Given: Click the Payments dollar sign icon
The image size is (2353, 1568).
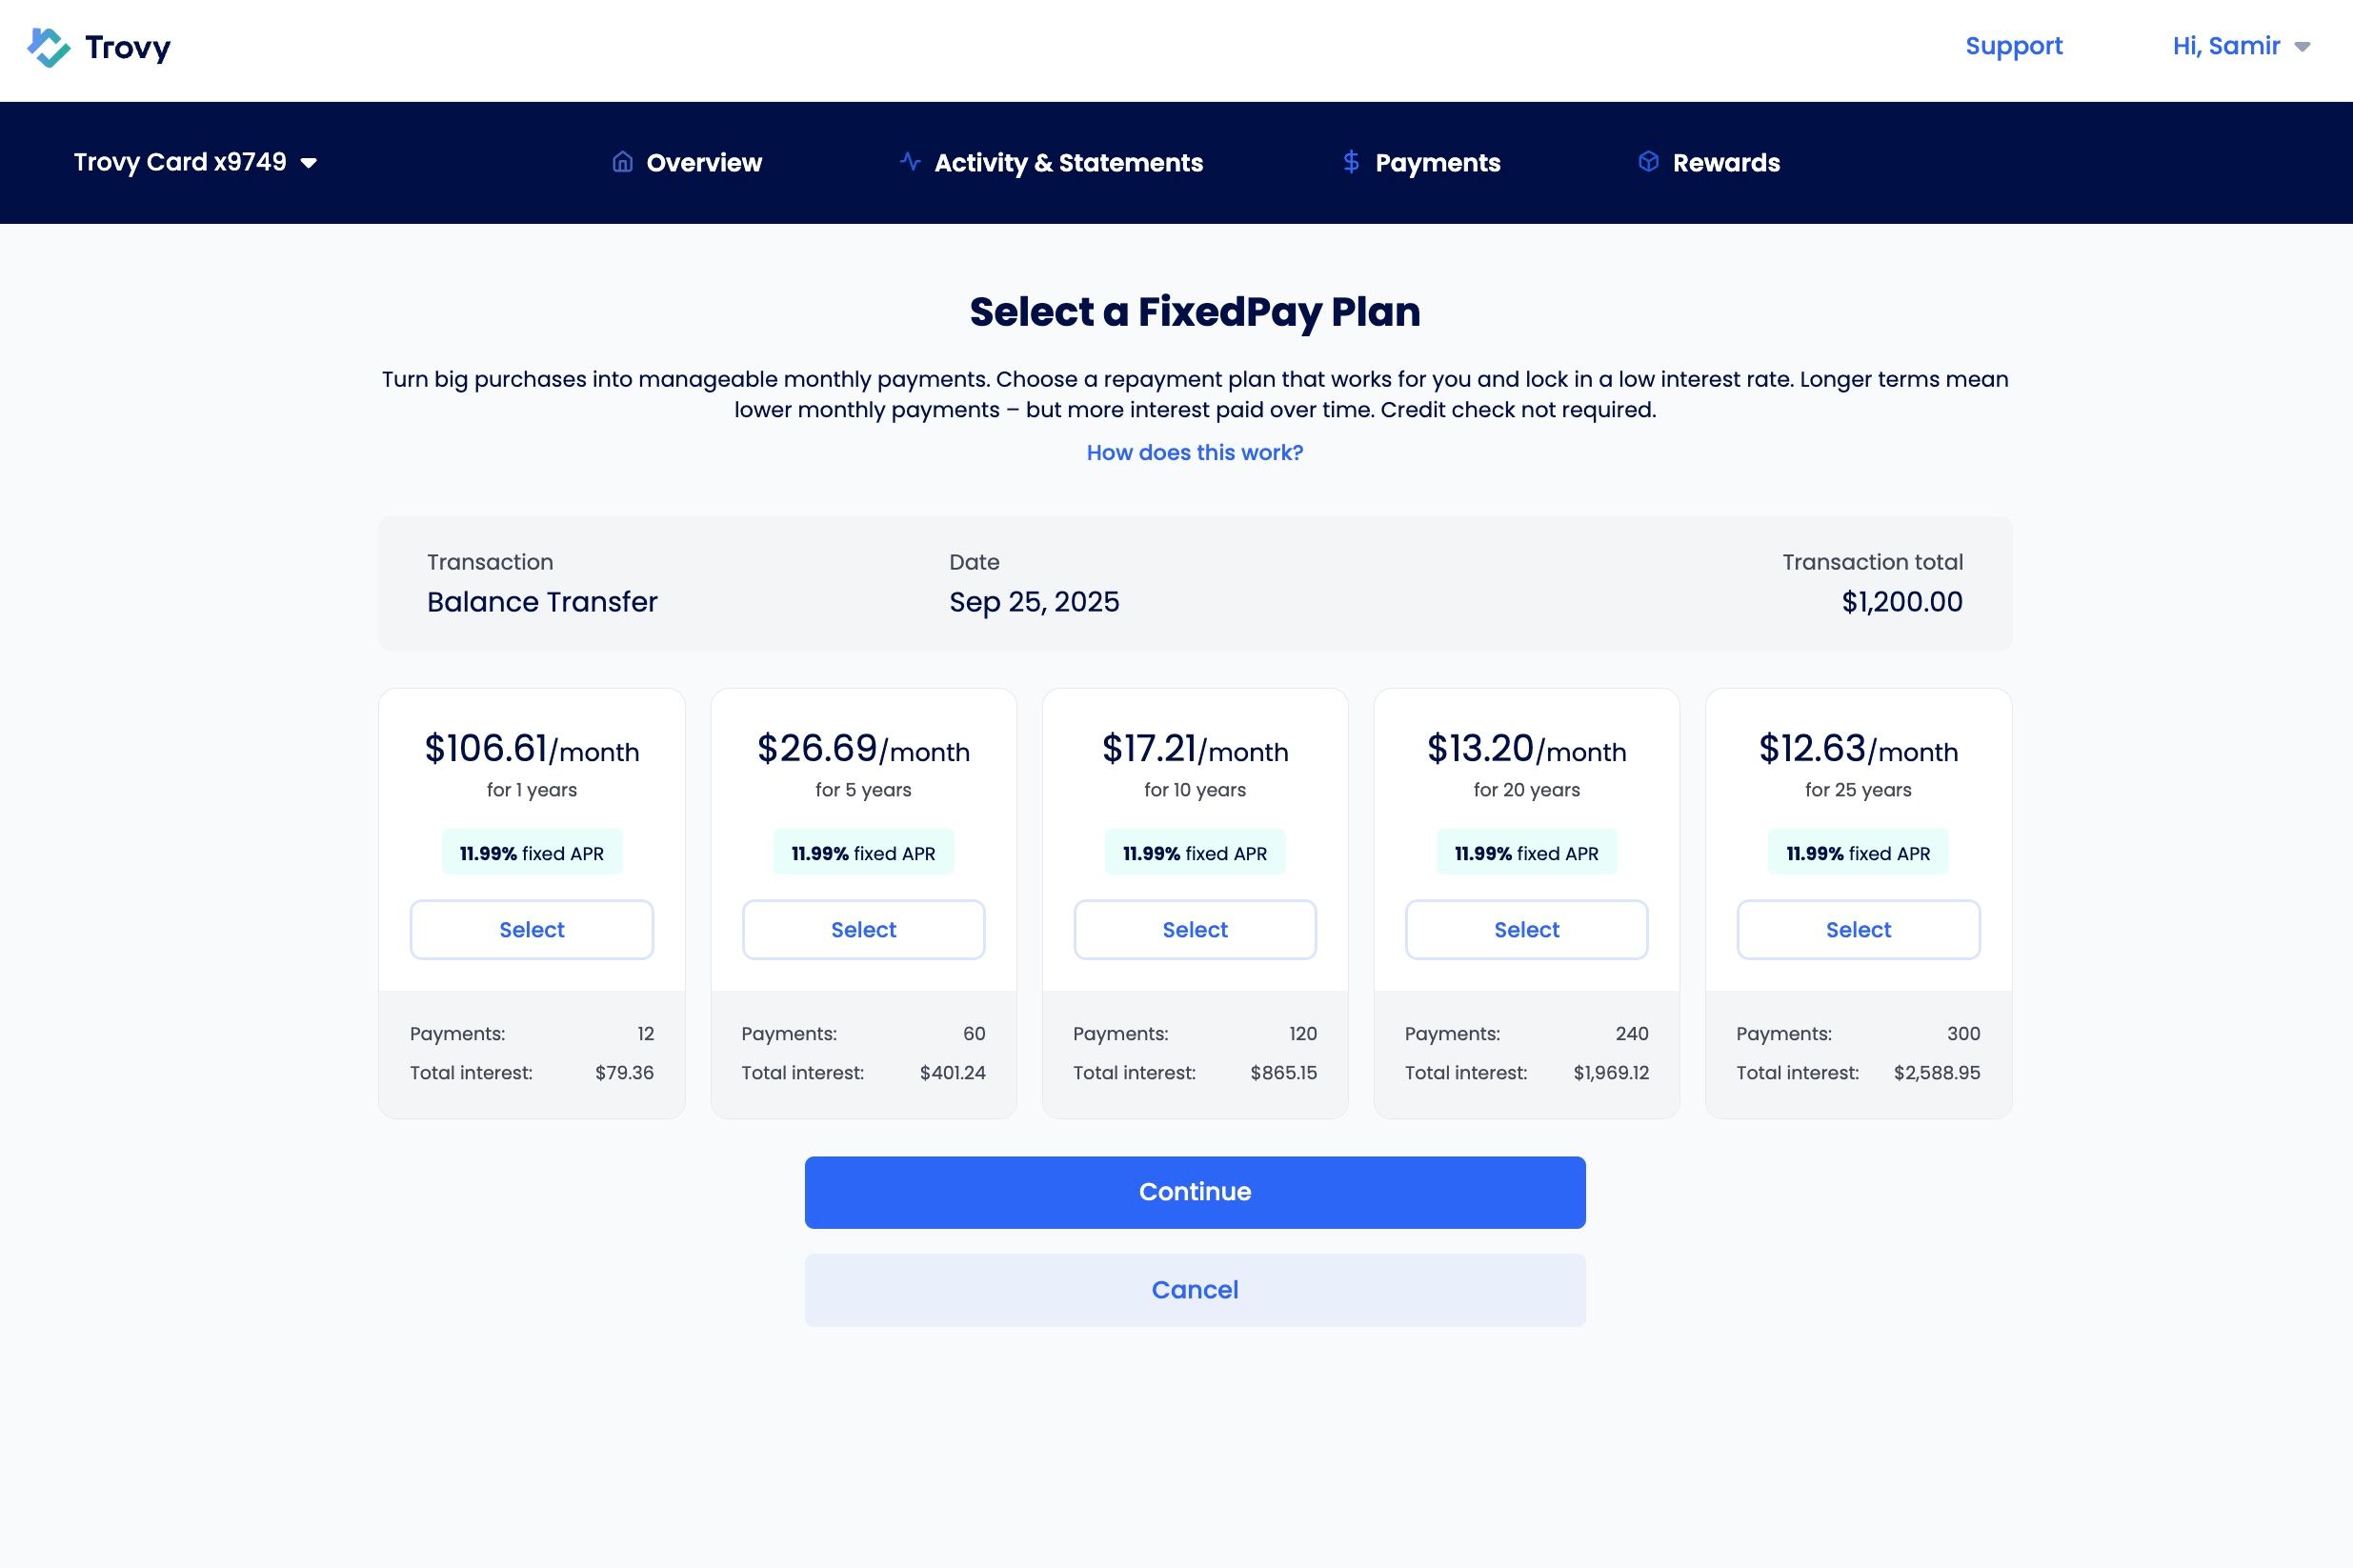Looking at the screenshot, I should tap(1351, 162).
